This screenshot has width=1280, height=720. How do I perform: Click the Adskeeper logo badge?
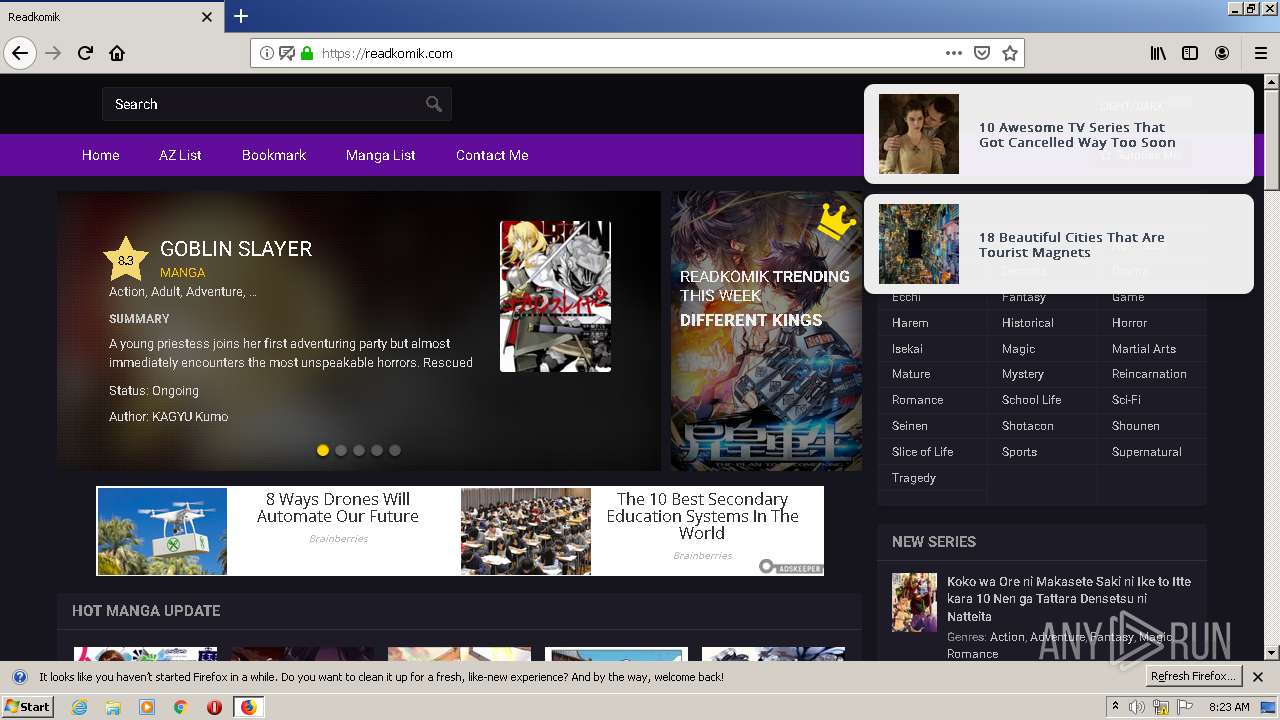click(790, 567)
